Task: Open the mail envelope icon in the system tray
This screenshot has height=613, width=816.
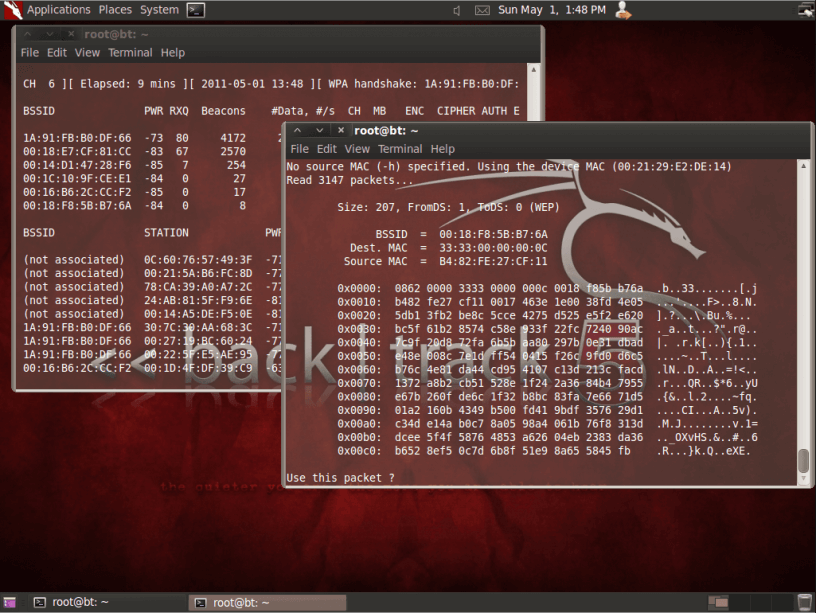Action: click(483, 9)
